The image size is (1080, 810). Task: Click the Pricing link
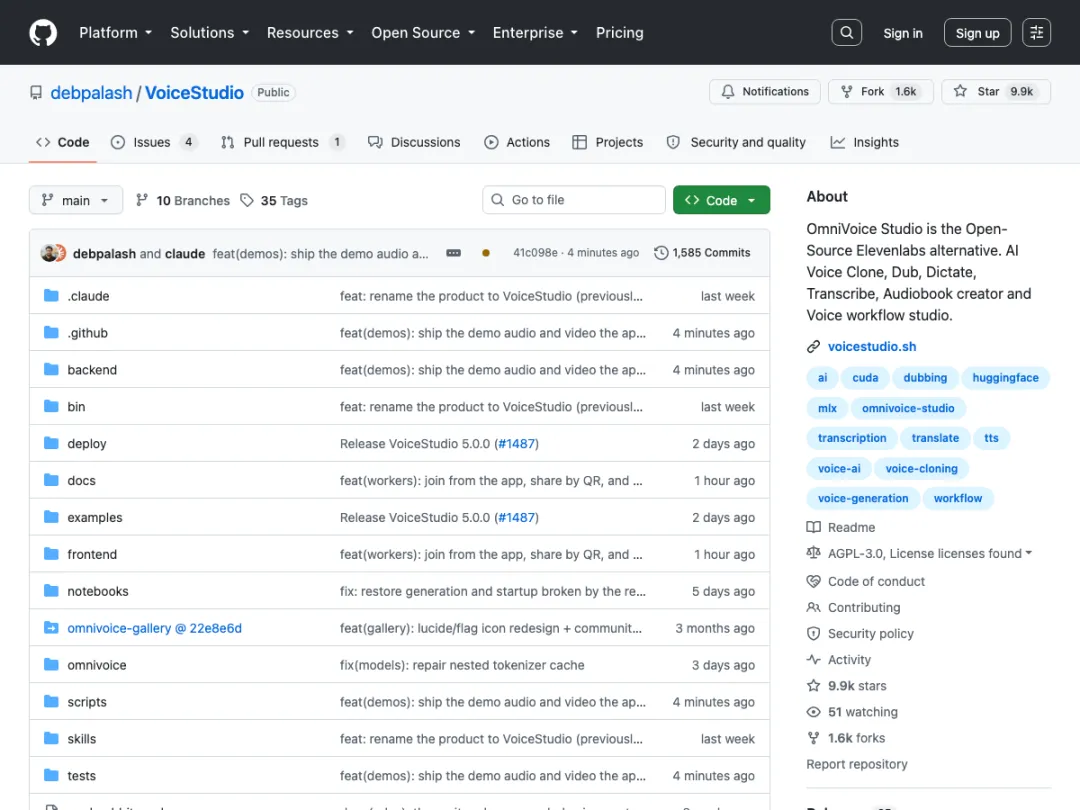coord(619,32)
